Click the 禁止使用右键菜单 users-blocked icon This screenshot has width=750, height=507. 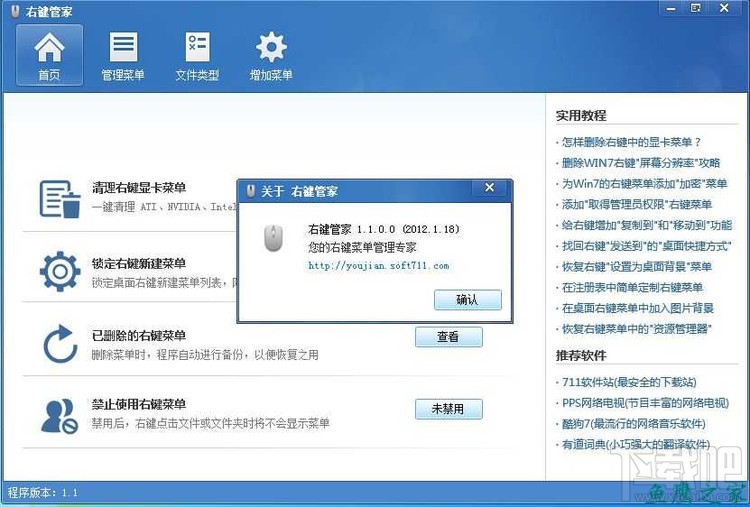pos(60,416)
